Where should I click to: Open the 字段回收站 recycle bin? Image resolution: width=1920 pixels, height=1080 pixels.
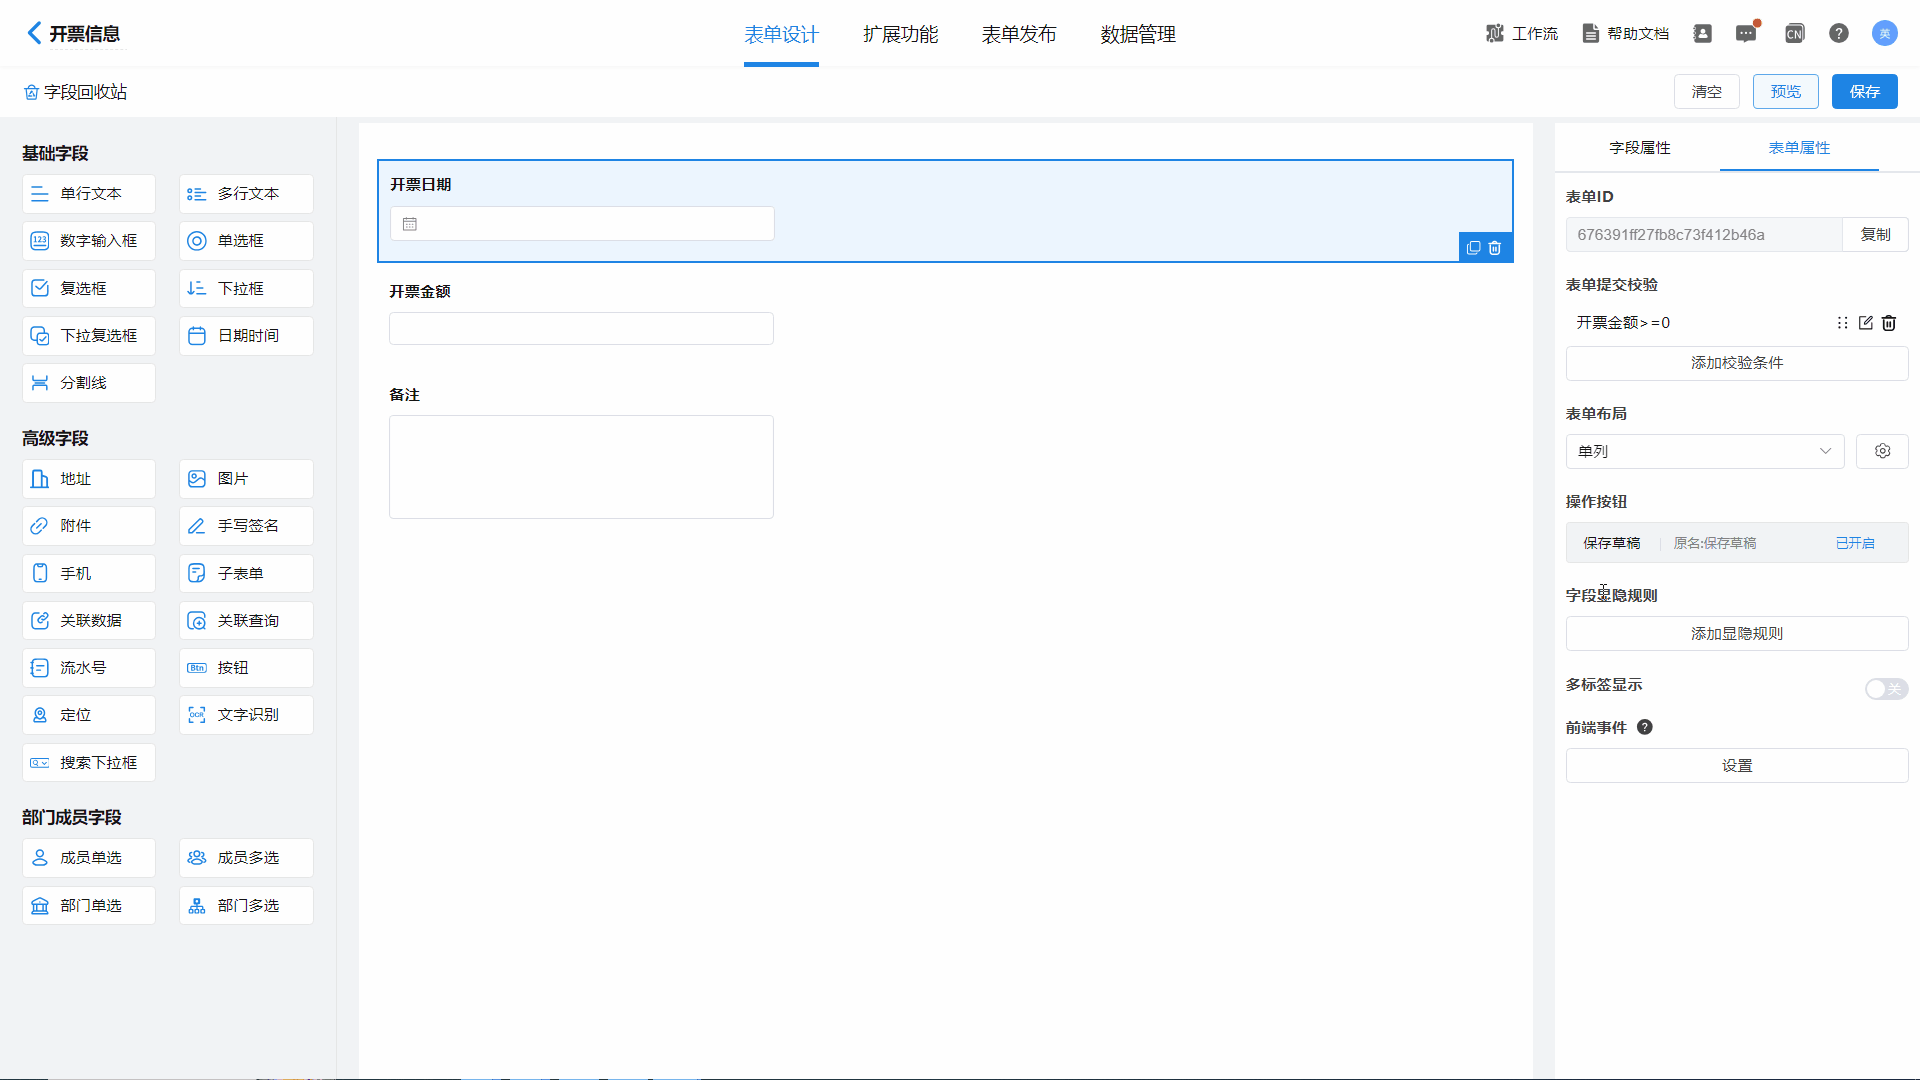(75, 92)
